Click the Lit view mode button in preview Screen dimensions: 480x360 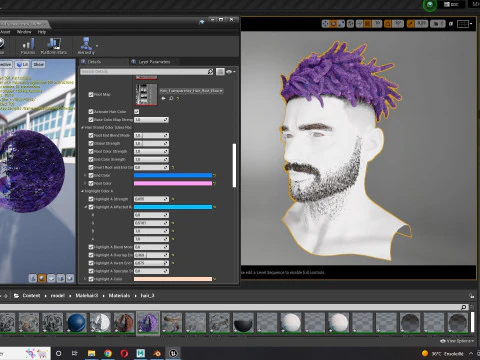[22, 64]
